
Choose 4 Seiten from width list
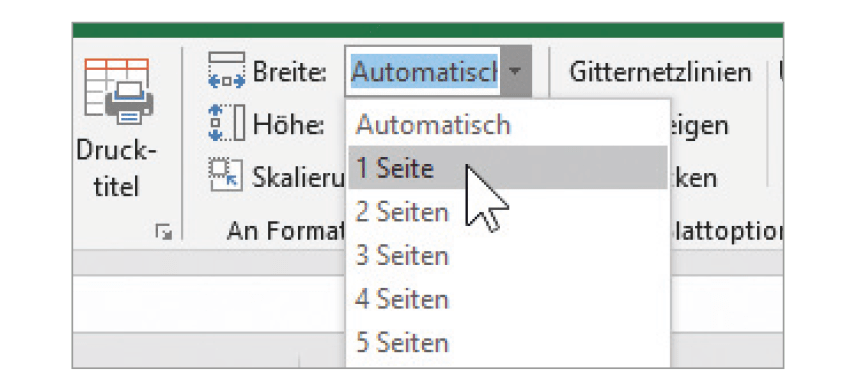[508, 299]
